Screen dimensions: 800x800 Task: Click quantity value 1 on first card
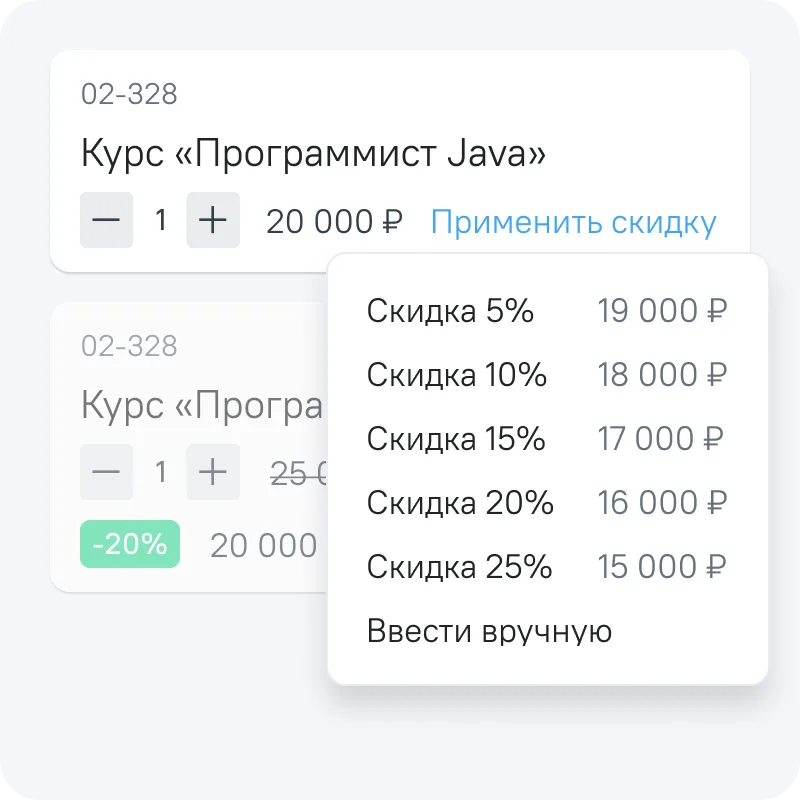click(x=161, y=220)
